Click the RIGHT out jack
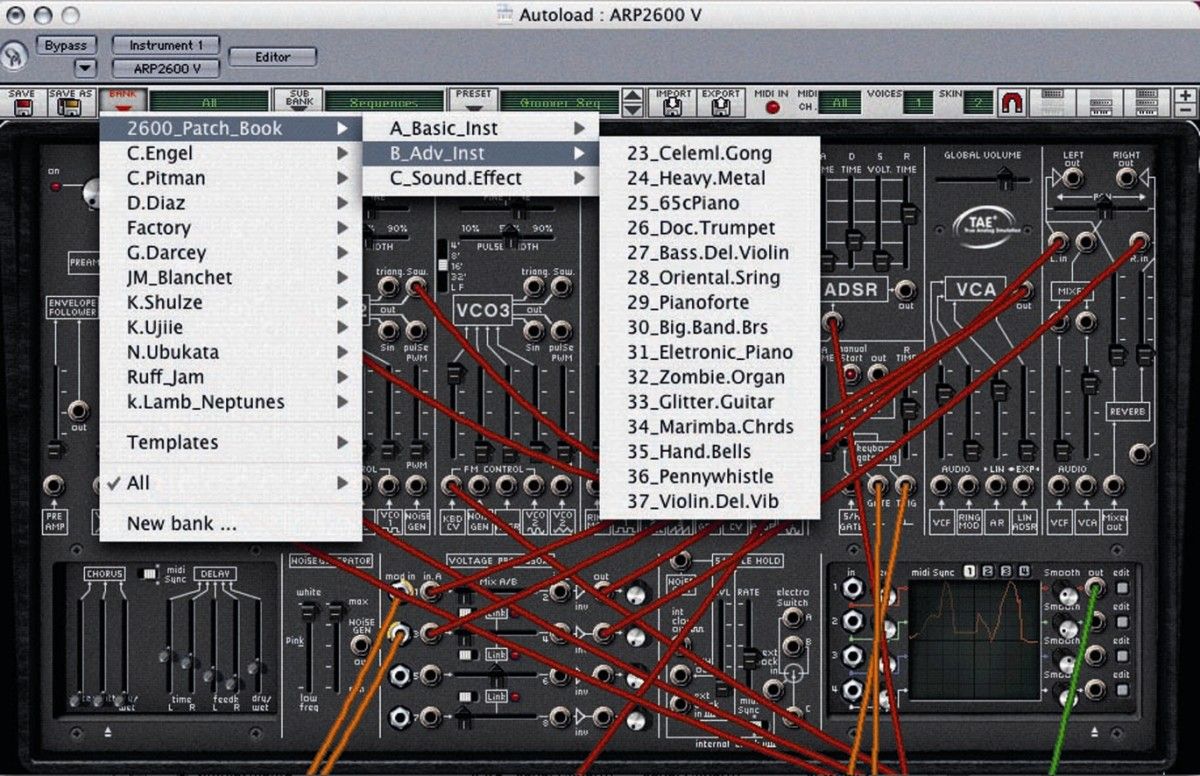The width and height of the screenshot is (1200, 776). click(x=1126, y=178)
